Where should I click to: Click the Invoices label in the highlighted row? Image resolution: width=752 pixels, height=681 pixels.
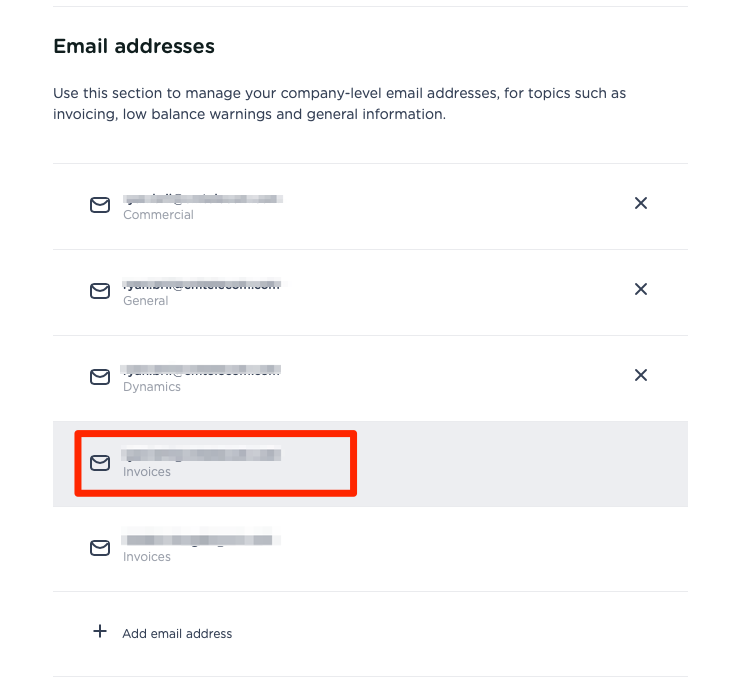click(147, 472)
